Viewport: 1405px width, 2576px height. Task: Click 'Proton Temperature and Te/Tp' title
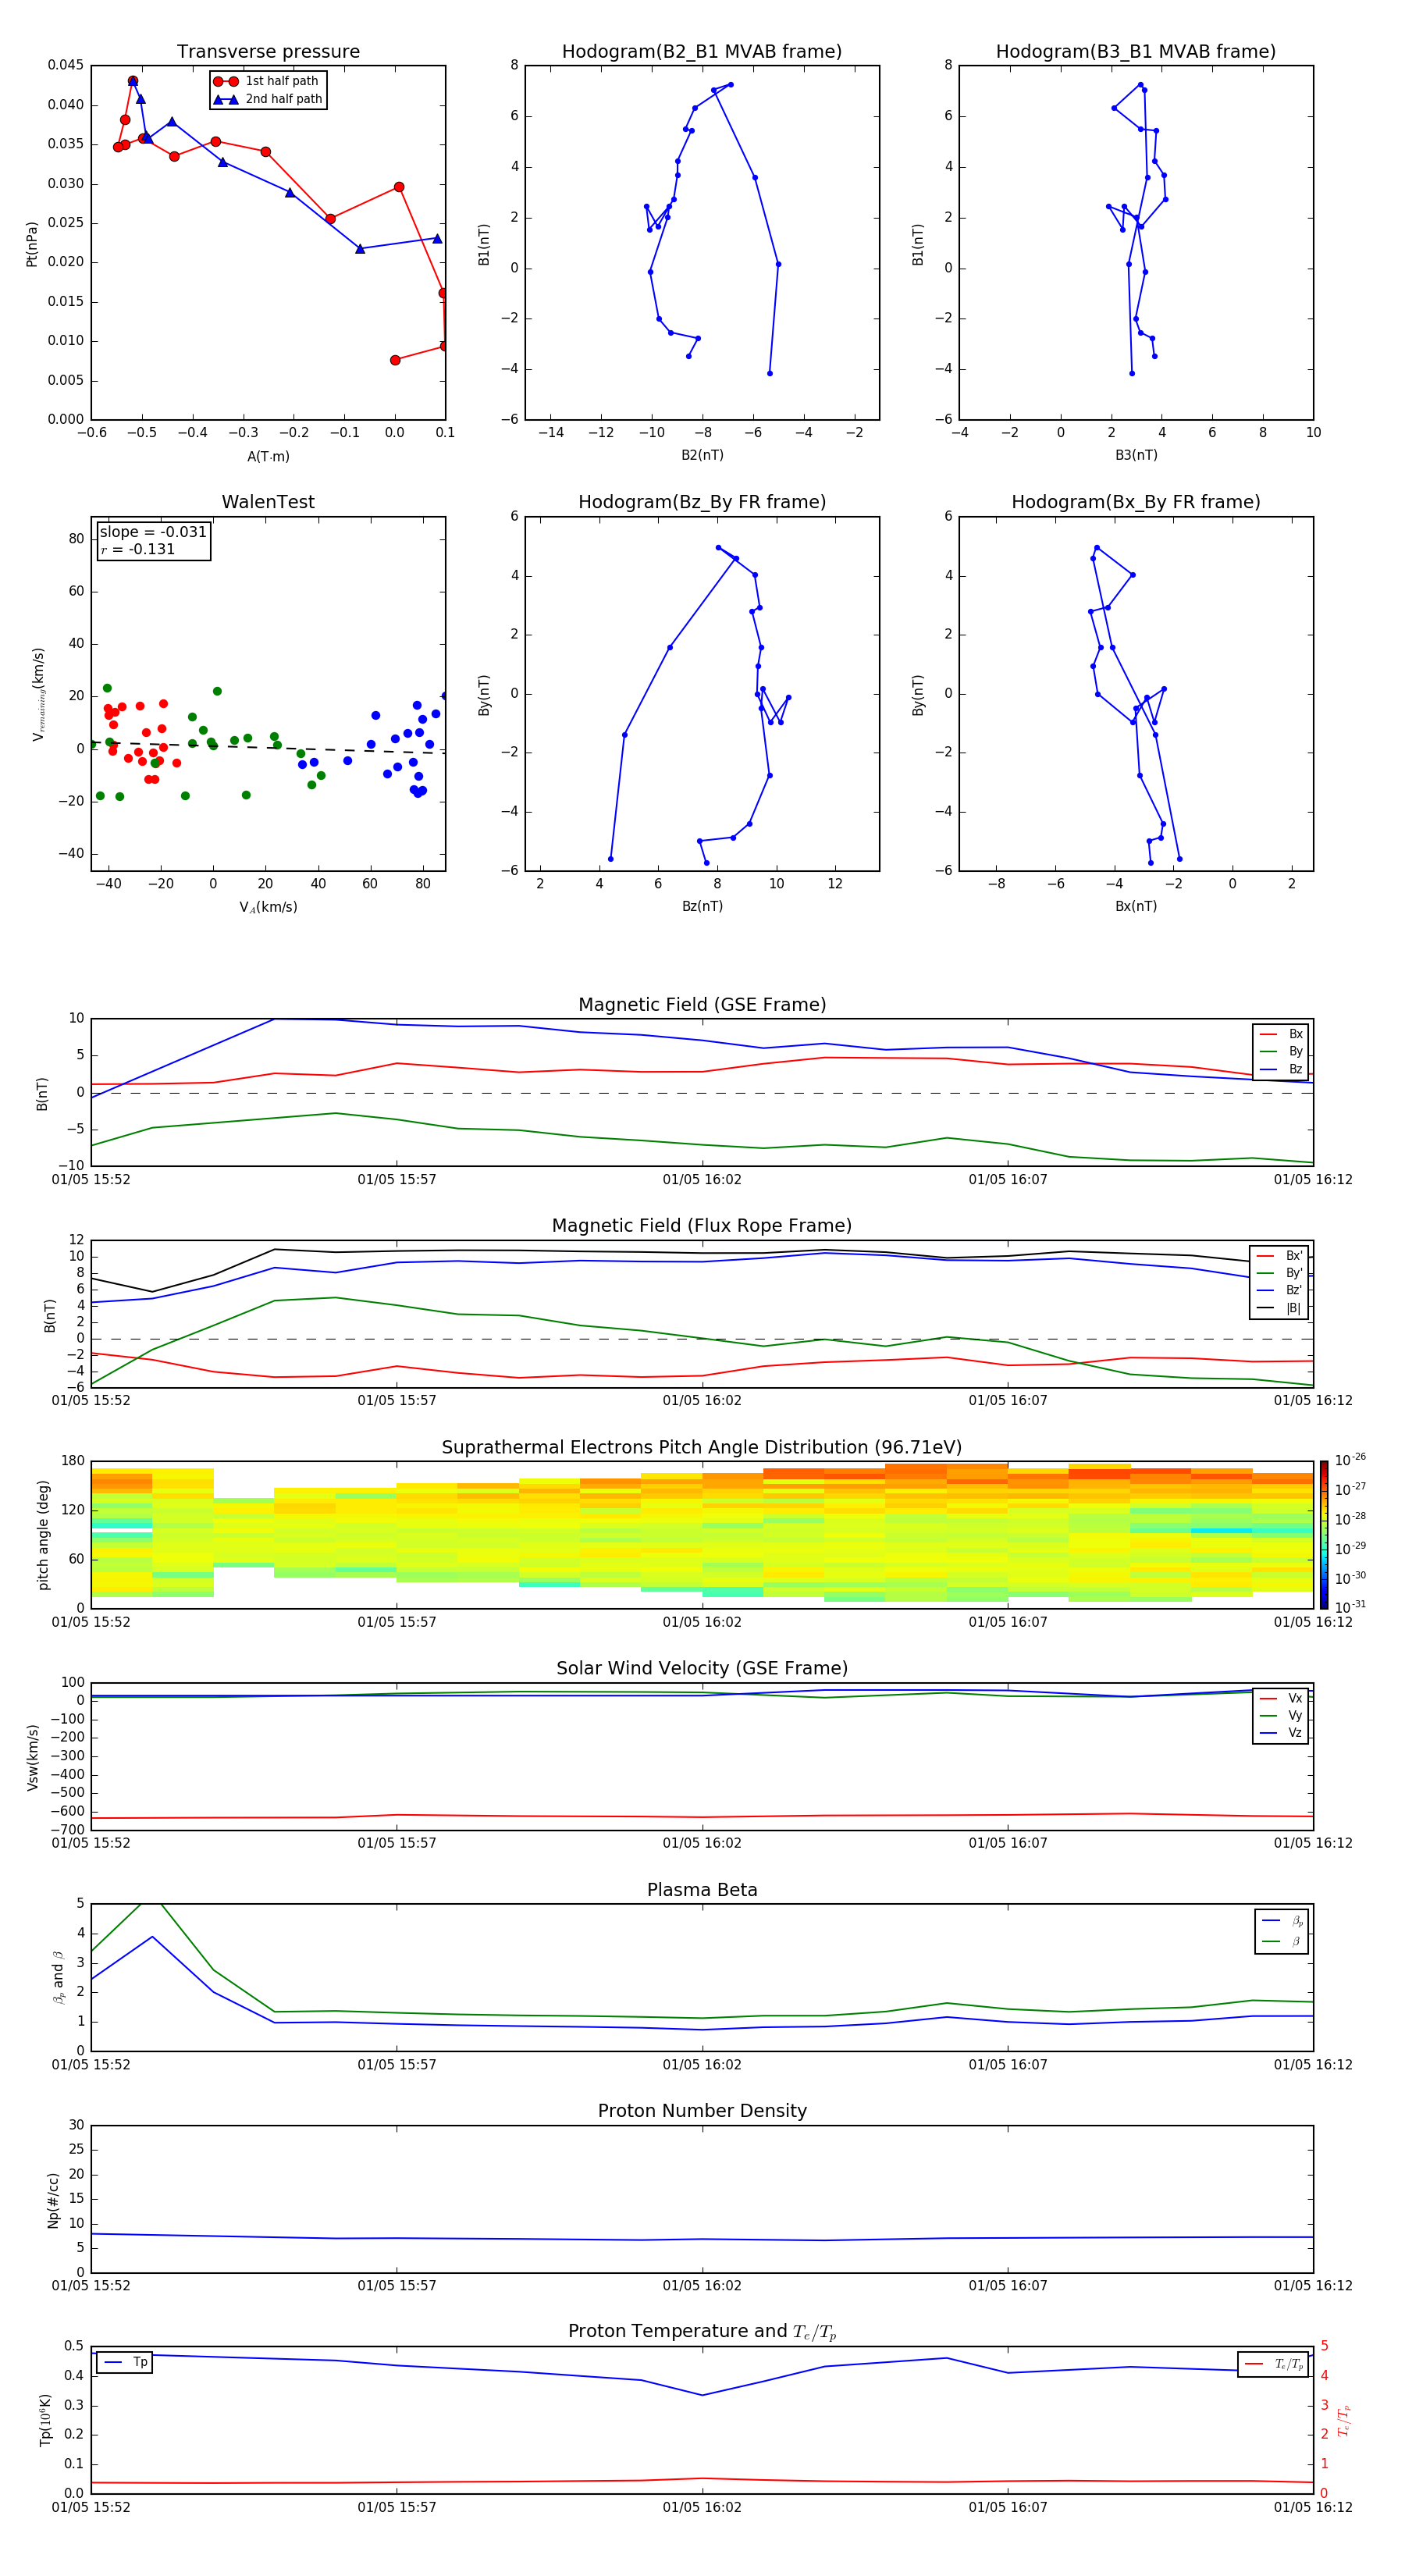pos(702,2332)
